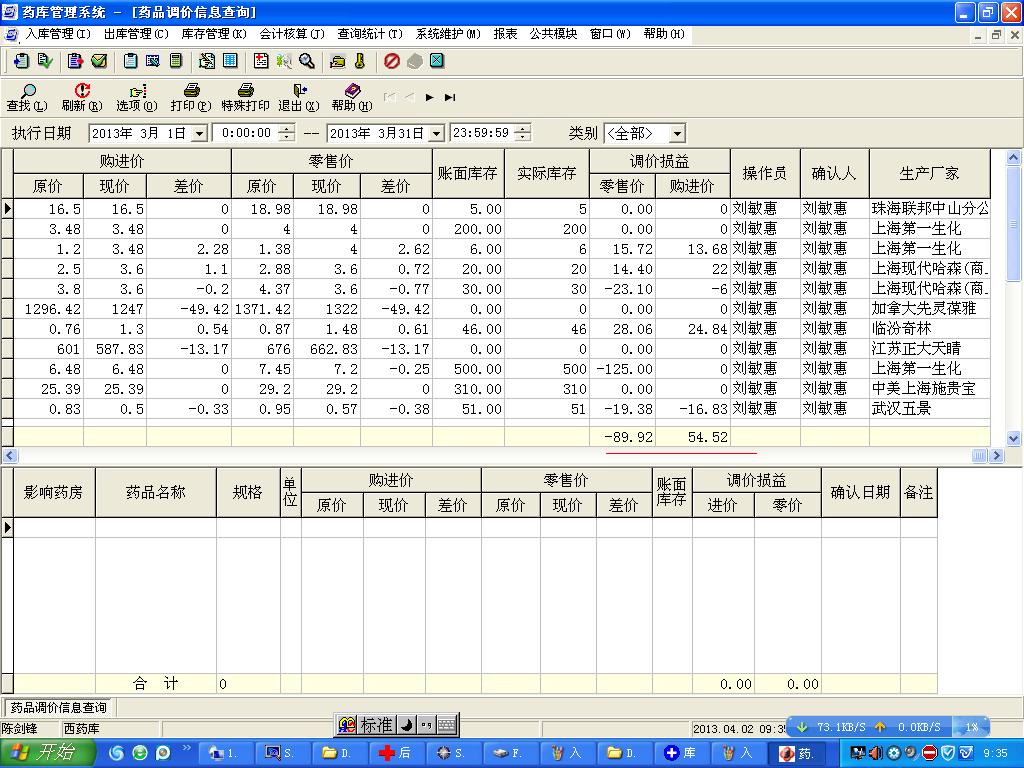Open the 类别 <全部> category dropdown

(x=677, y=134)
